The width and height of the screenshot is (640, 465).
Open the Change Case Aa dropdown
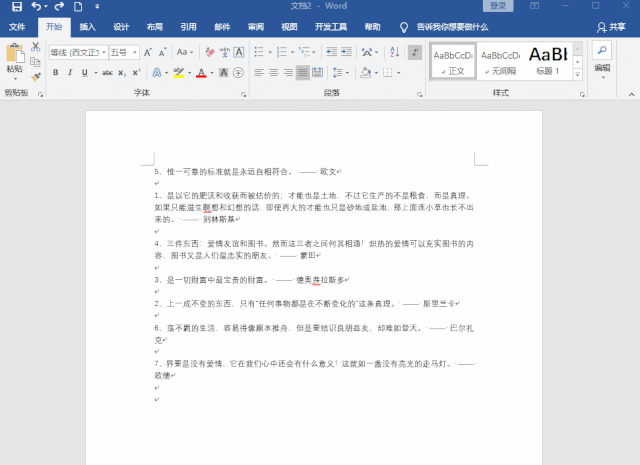(x=184, y=52)
